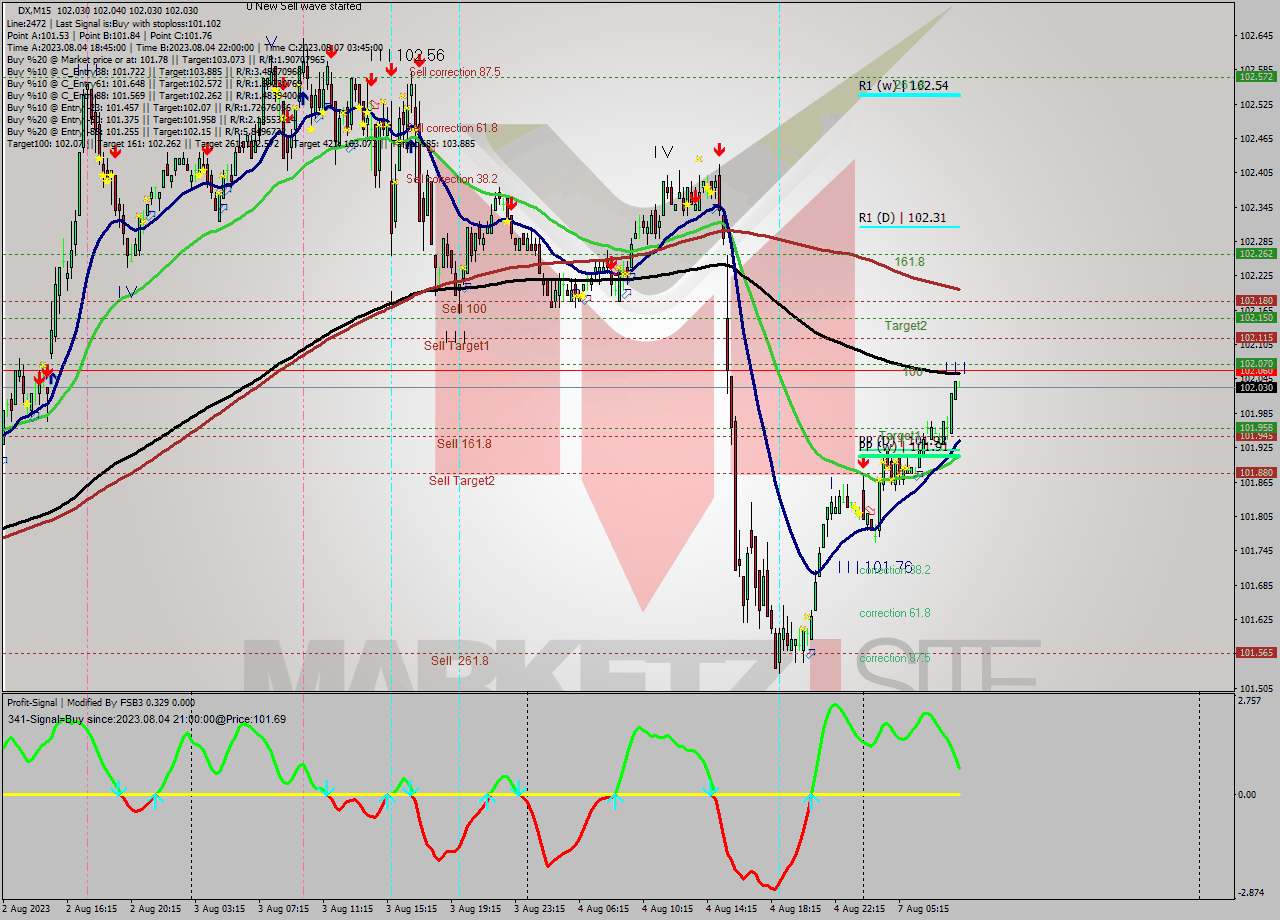Screen dimensions: 1280x920
Task: Click the red 101.880 price tag
Action: coord(1256,472)
